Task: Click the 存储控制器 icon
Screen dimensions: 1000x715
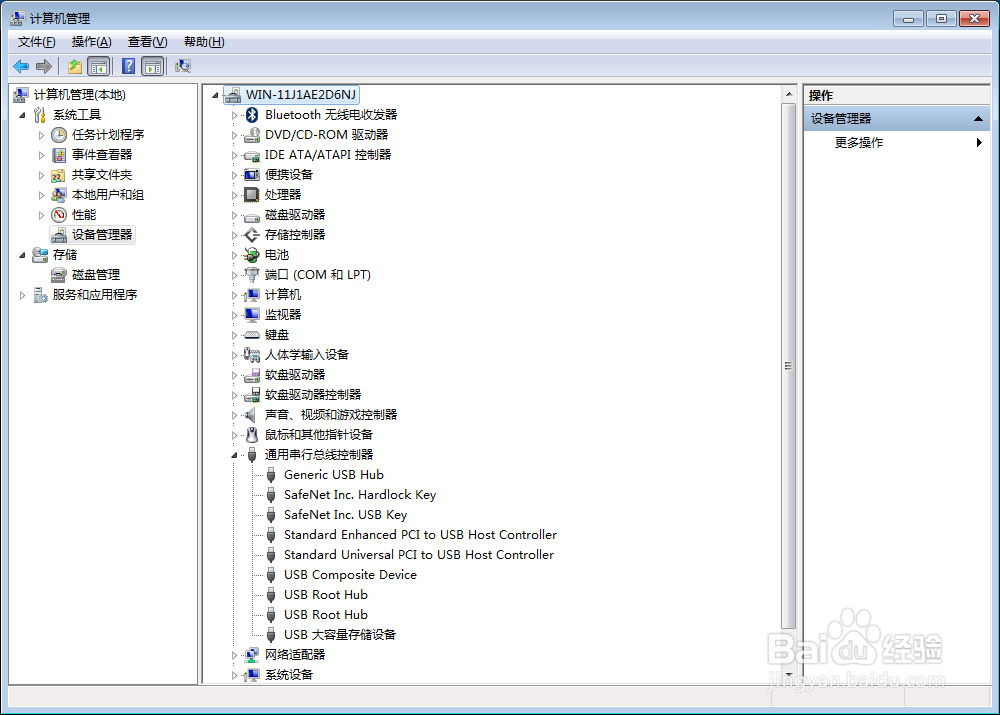Action: [x=252, y=235]
